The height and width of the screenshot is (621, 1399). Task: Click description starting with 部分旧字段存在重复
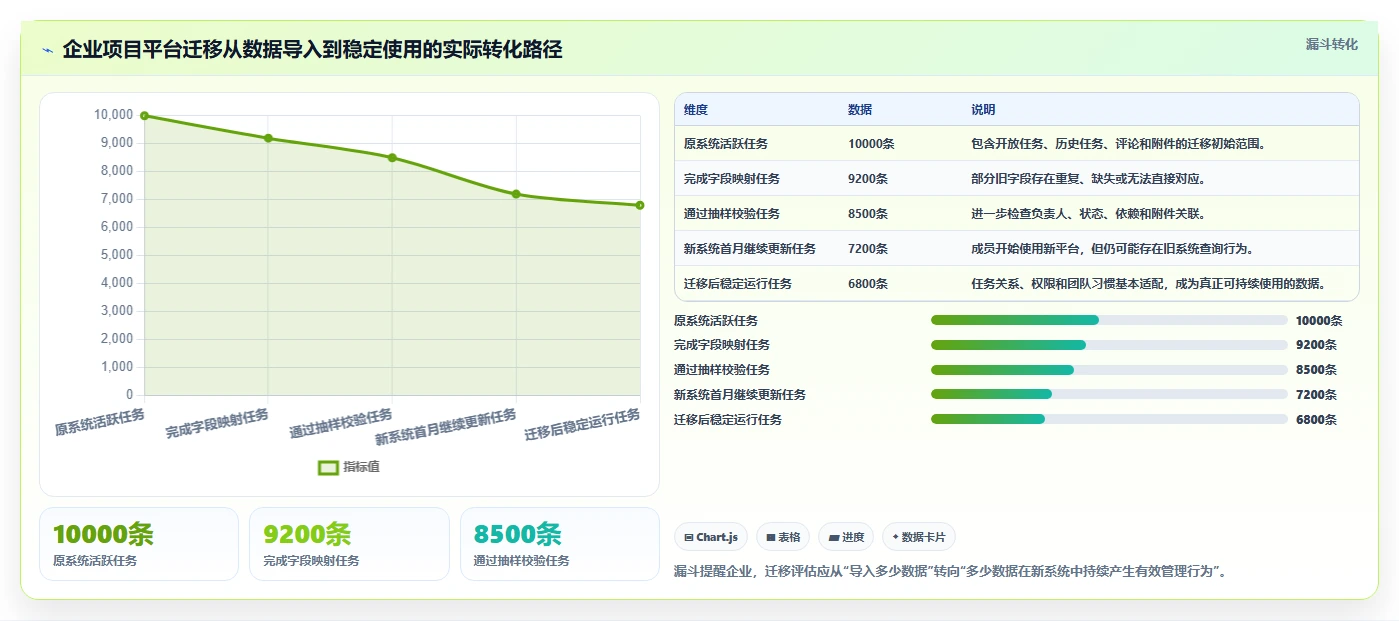(x=1088, y=179)
